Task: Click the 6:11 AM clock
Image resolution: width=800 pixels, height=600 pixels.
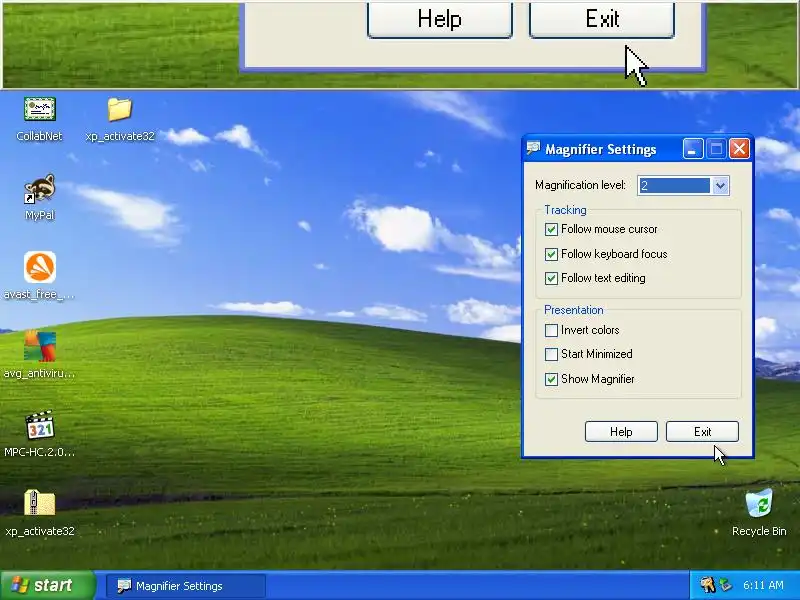Action: [x=763, y=585]
